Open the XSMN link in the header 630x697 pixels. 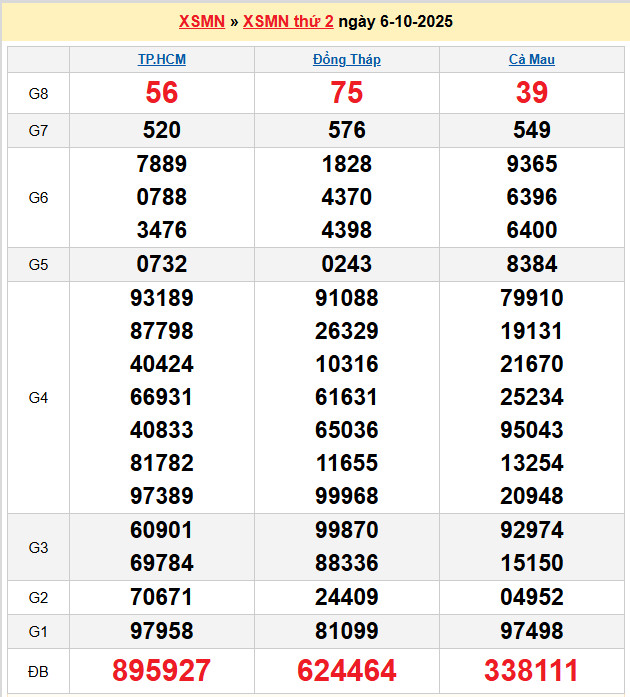201,21
